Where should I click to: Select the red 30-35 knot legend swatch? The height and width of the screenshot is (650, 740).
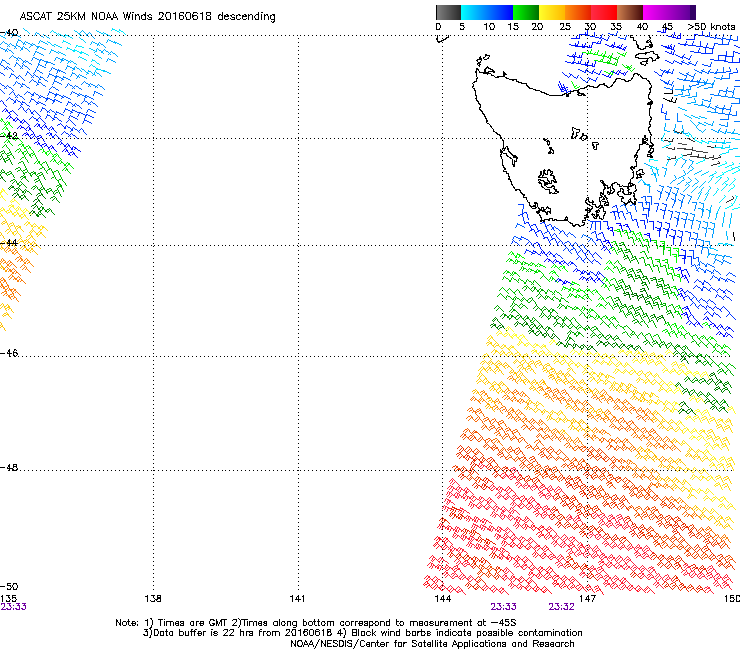pos(604,12)
